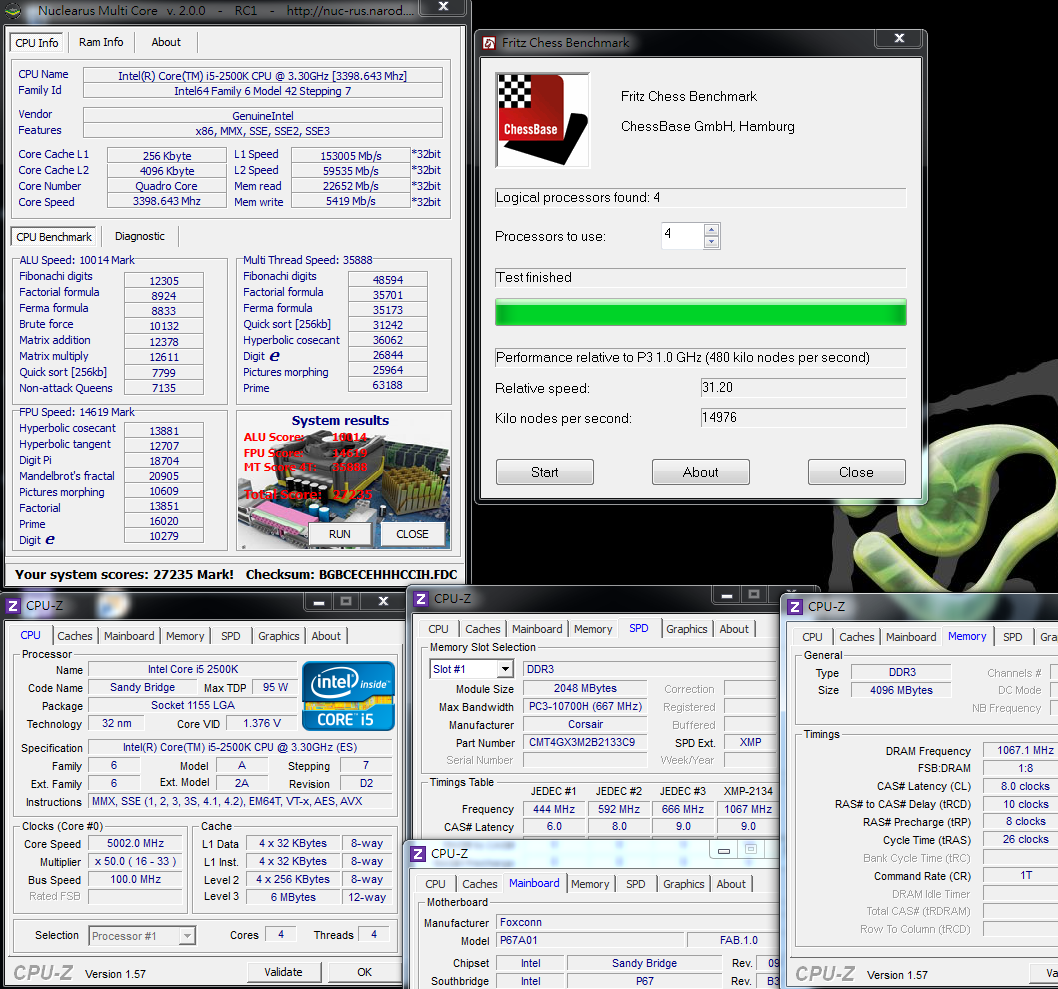Select Memory tab in Mainboard CPU-Z window

(590, 884)
